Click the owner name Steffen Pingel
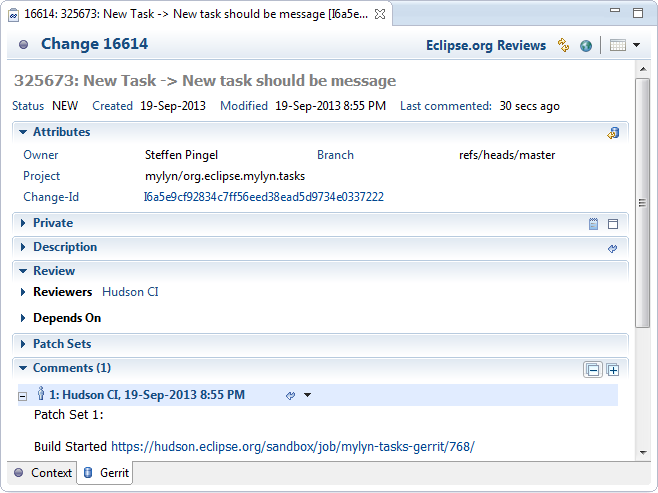The image size is (658, 493). click(181, 155)
